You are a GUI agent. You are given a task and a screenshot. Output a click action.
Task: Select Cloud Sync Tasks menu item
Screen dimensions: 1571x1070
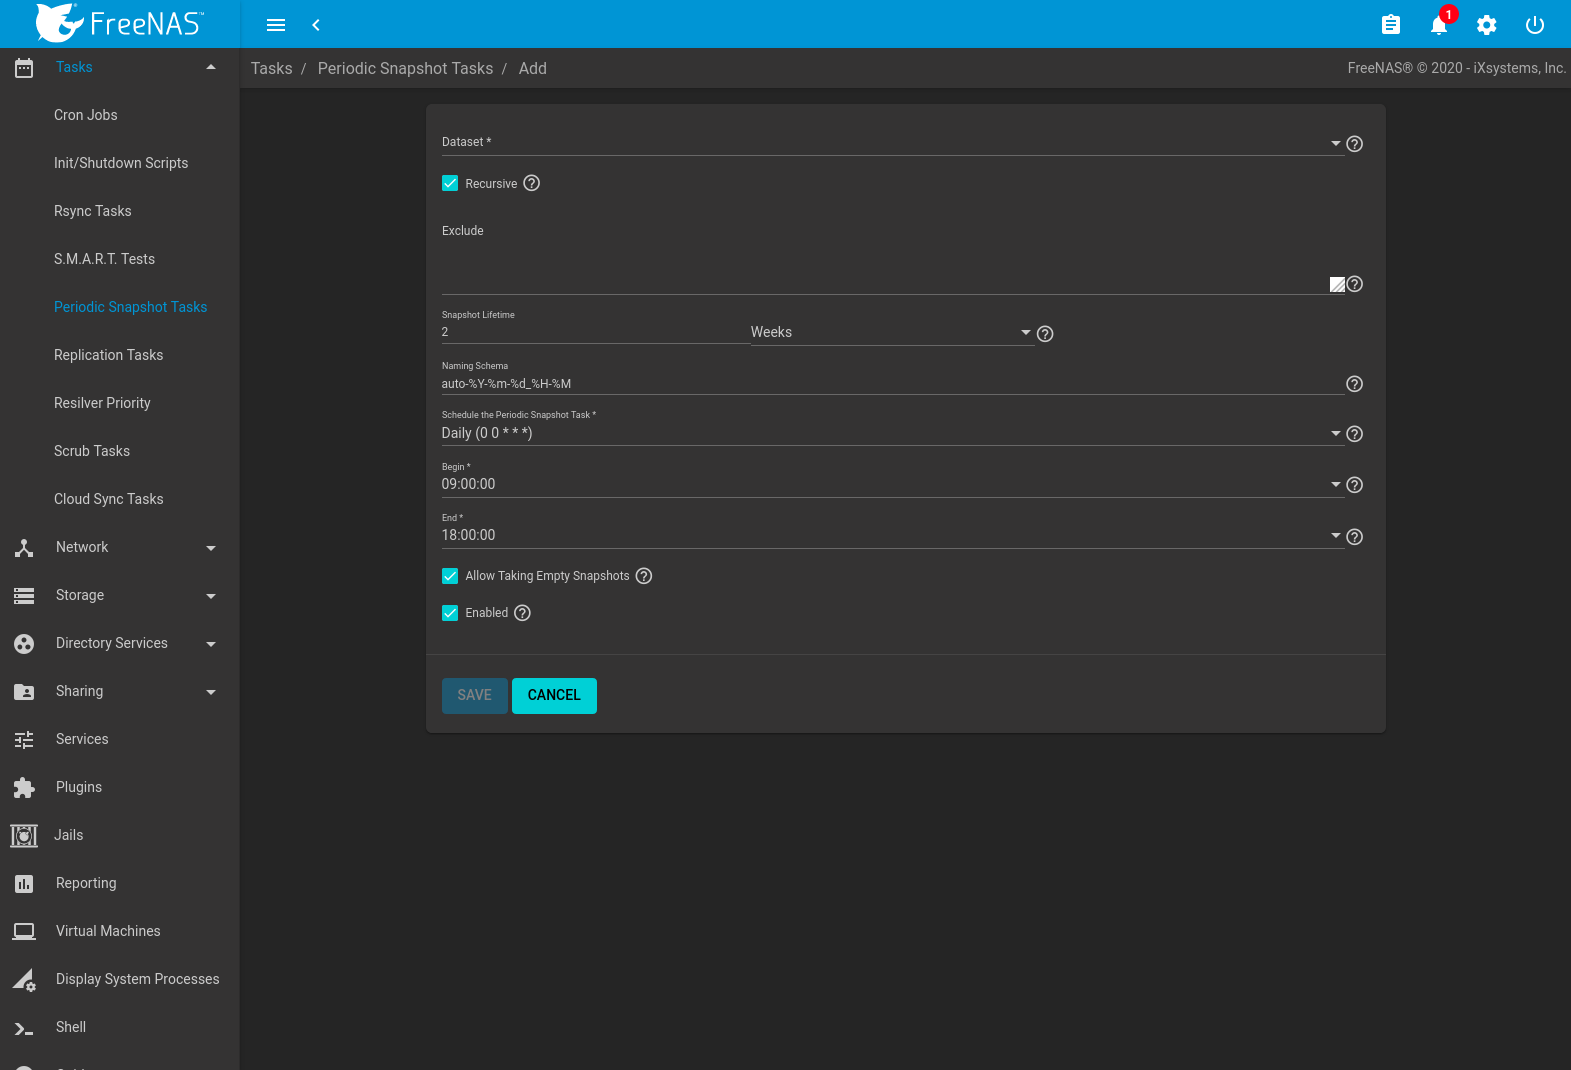[x=108, y=499]
